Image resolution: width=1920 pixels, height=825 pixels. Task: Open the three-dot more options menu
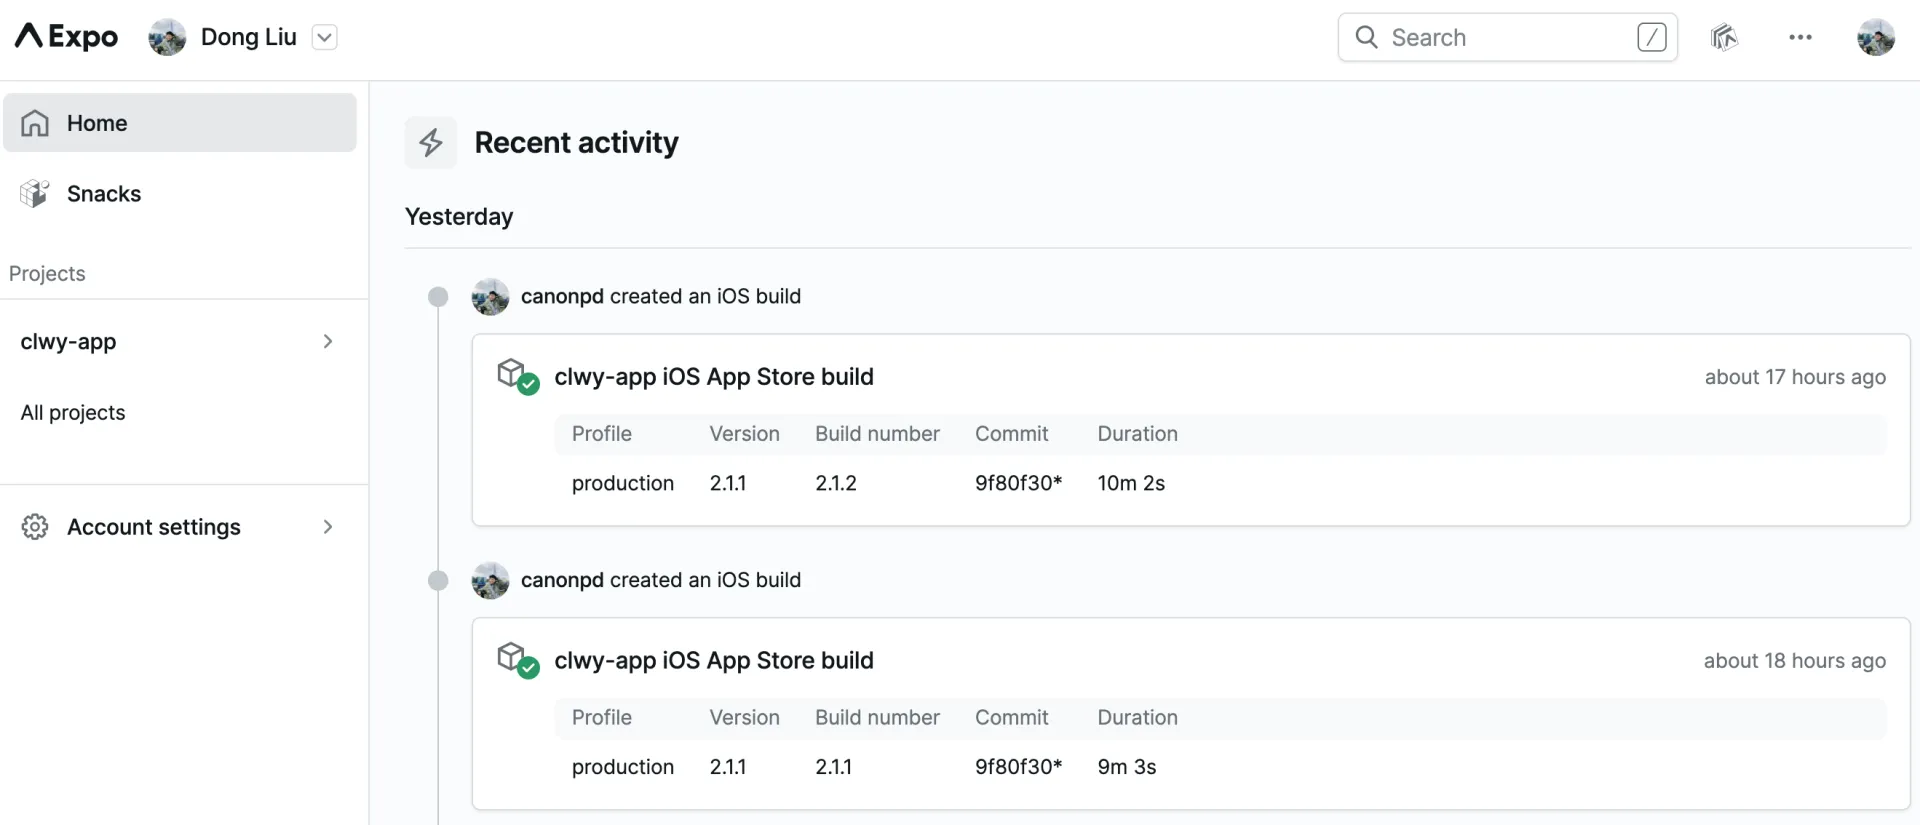click(x=1800, y=37)
